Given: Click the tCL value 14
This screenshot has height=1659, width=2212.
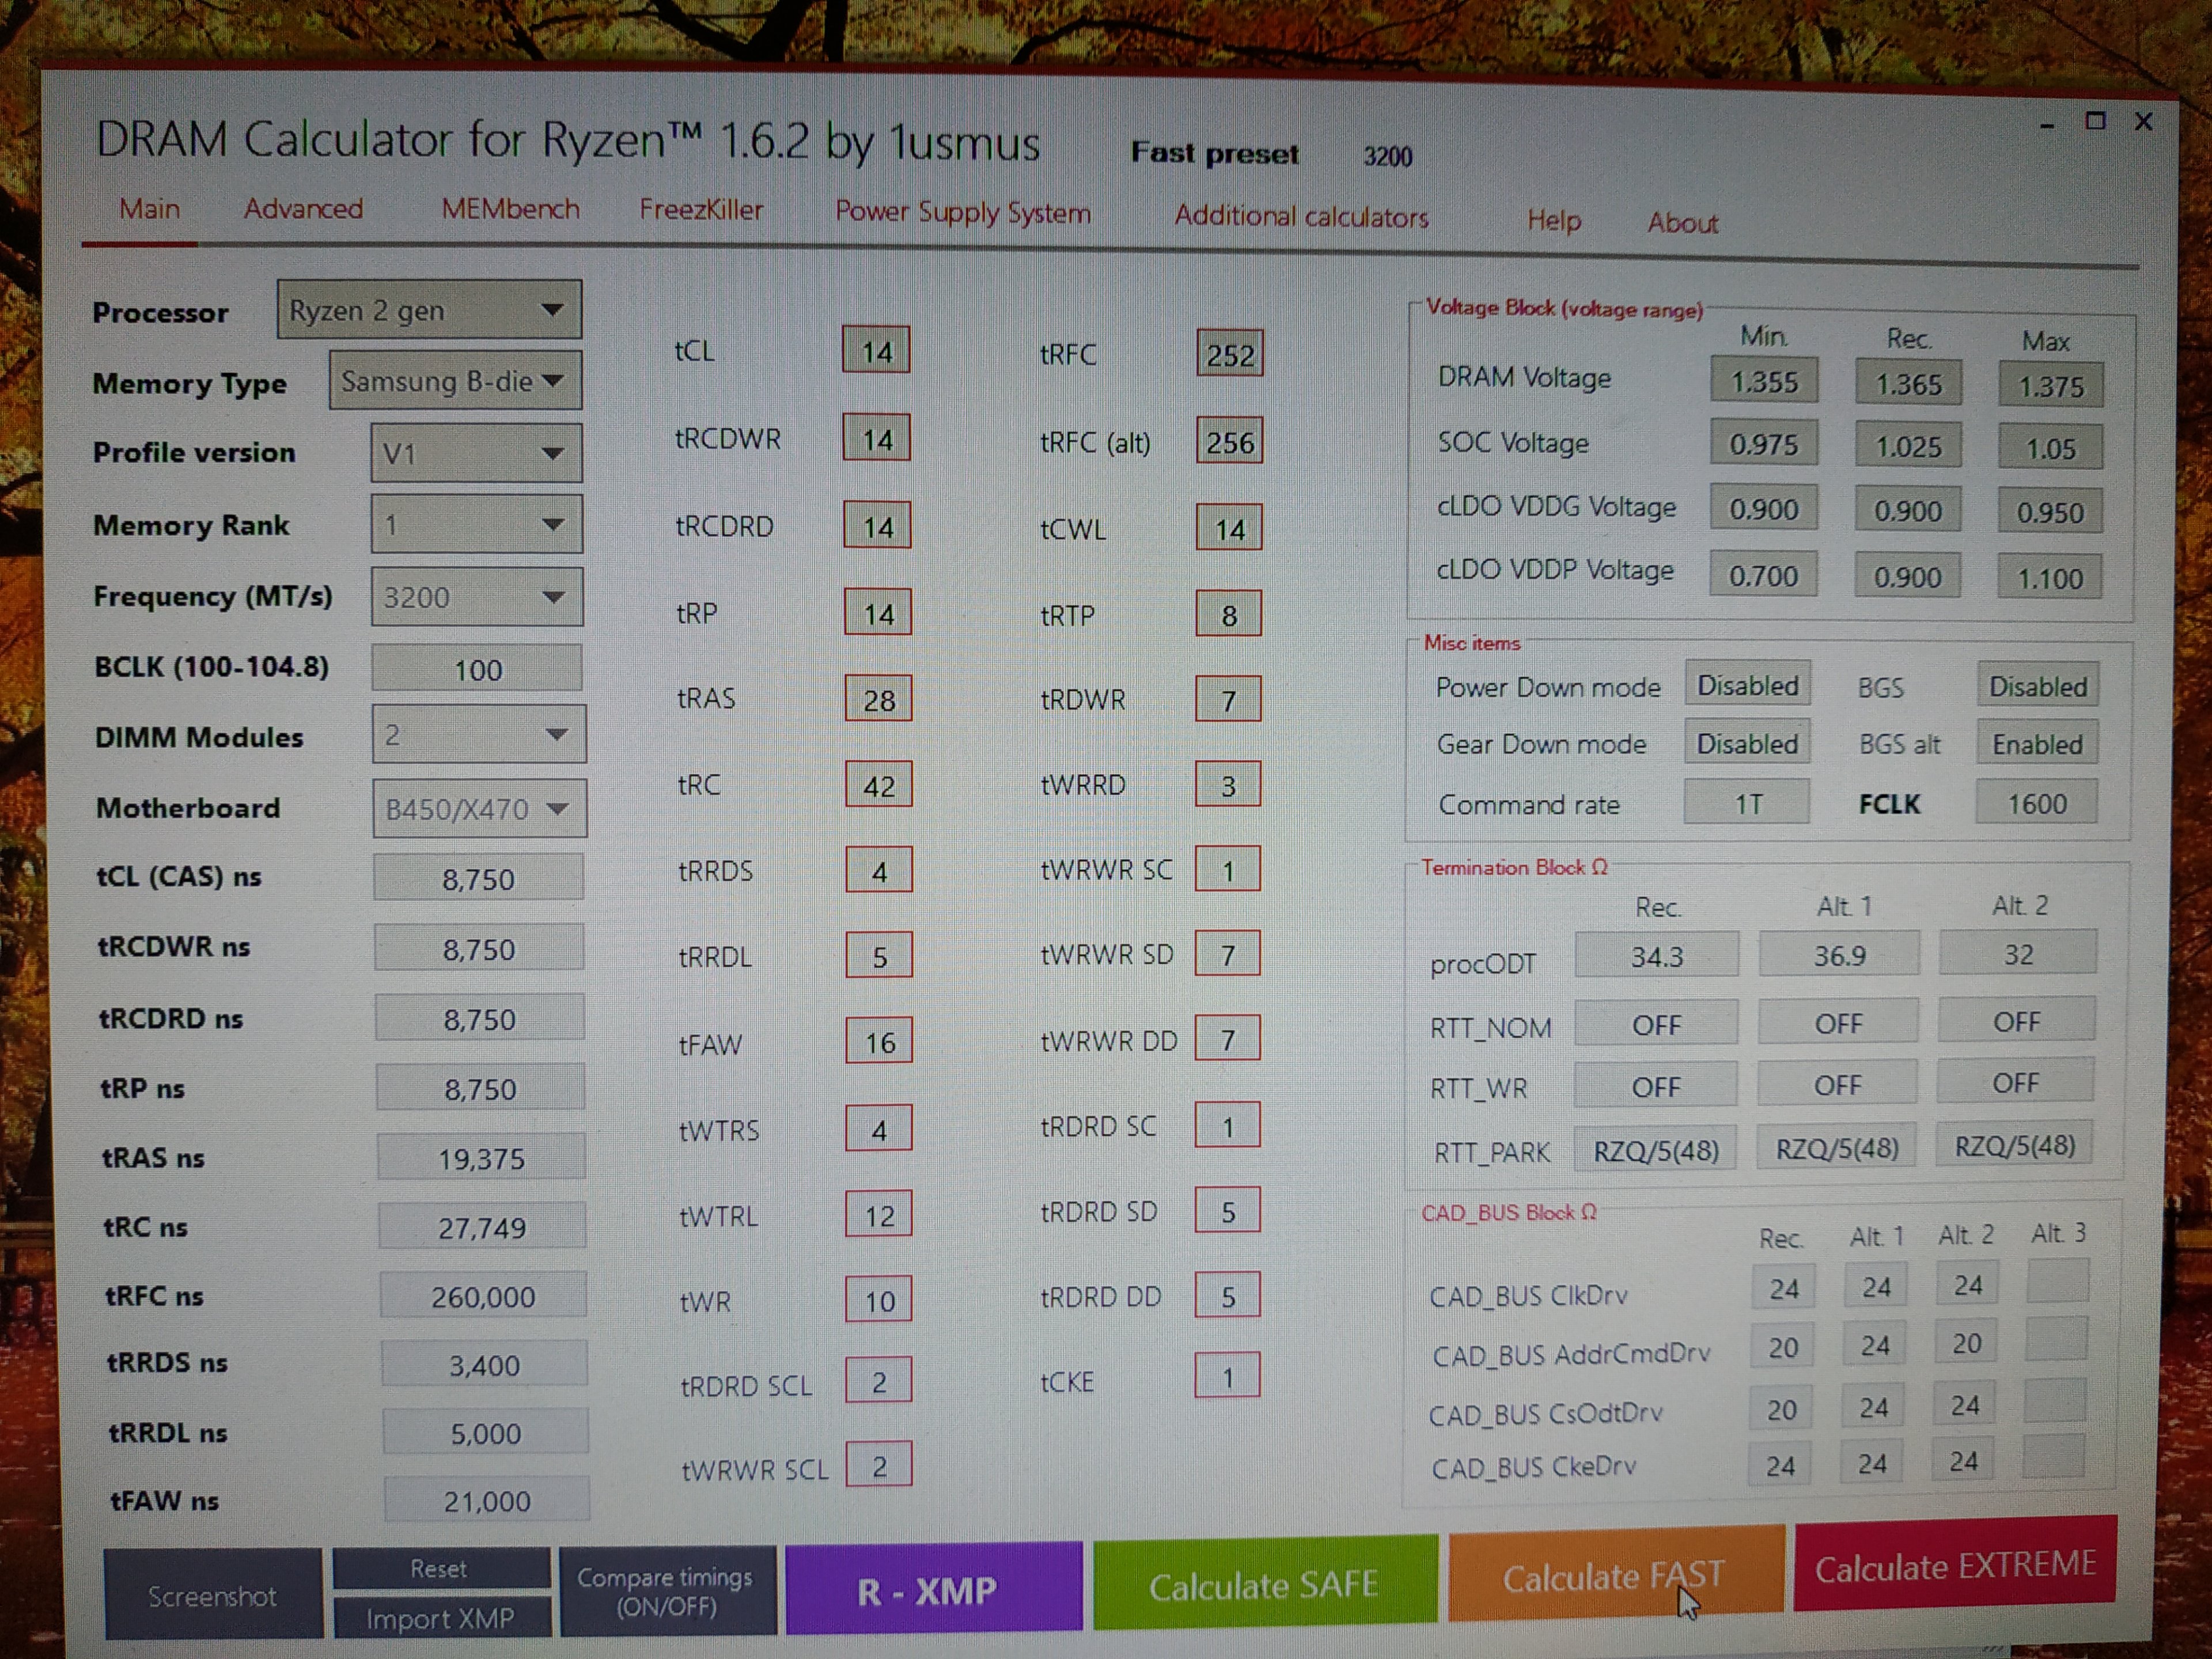Looking at the screenshot, I should pyautogui.click(x=876, y=351).
